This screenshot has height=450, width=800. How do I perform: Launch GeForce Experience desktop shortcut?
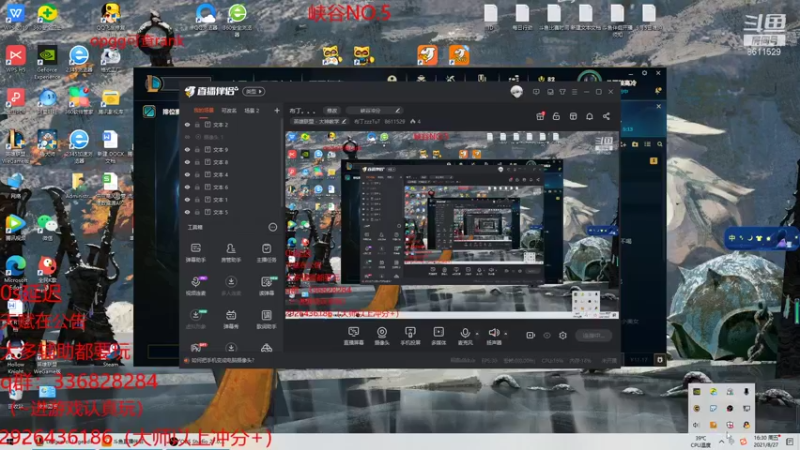click(x=47, y=62)
